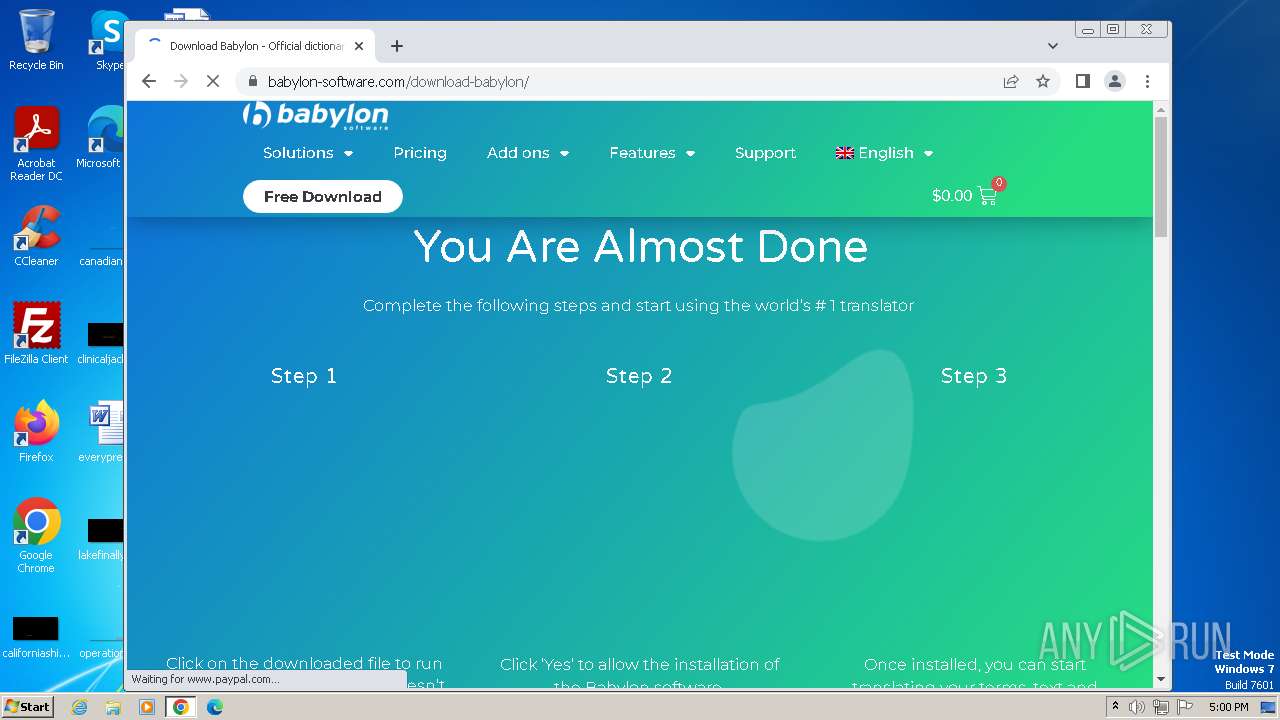1280x720 pixels.
Task: Click the share page icon in the address bar
Action: (1011, 81)
